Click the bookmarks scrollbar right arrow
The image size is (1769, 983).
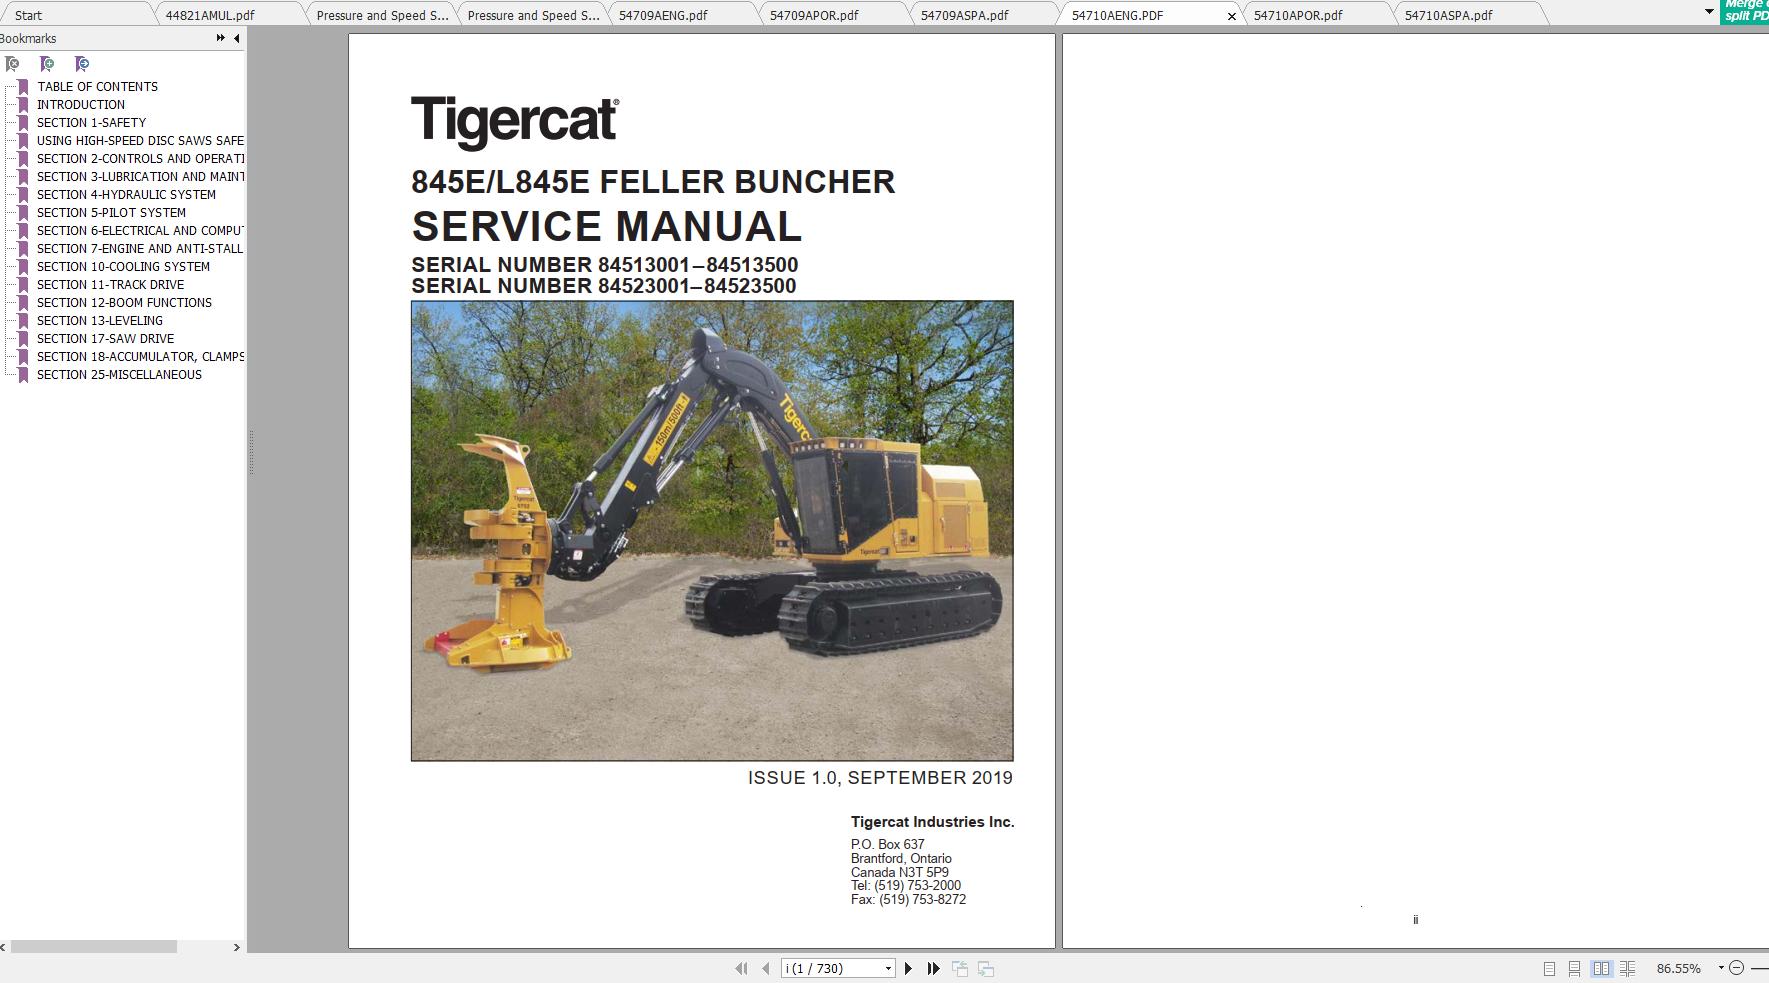coord(237,947)
